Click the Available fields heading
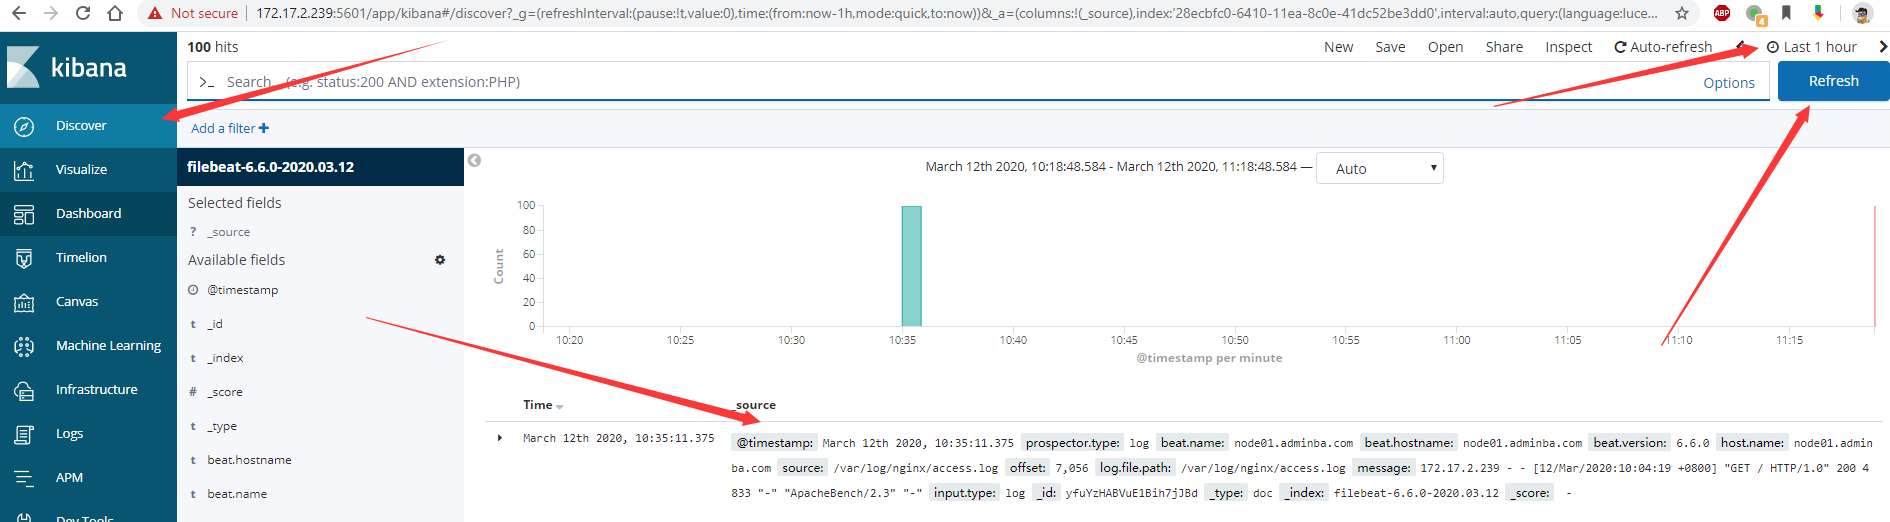1890x522 pixels. coord(236,260)
